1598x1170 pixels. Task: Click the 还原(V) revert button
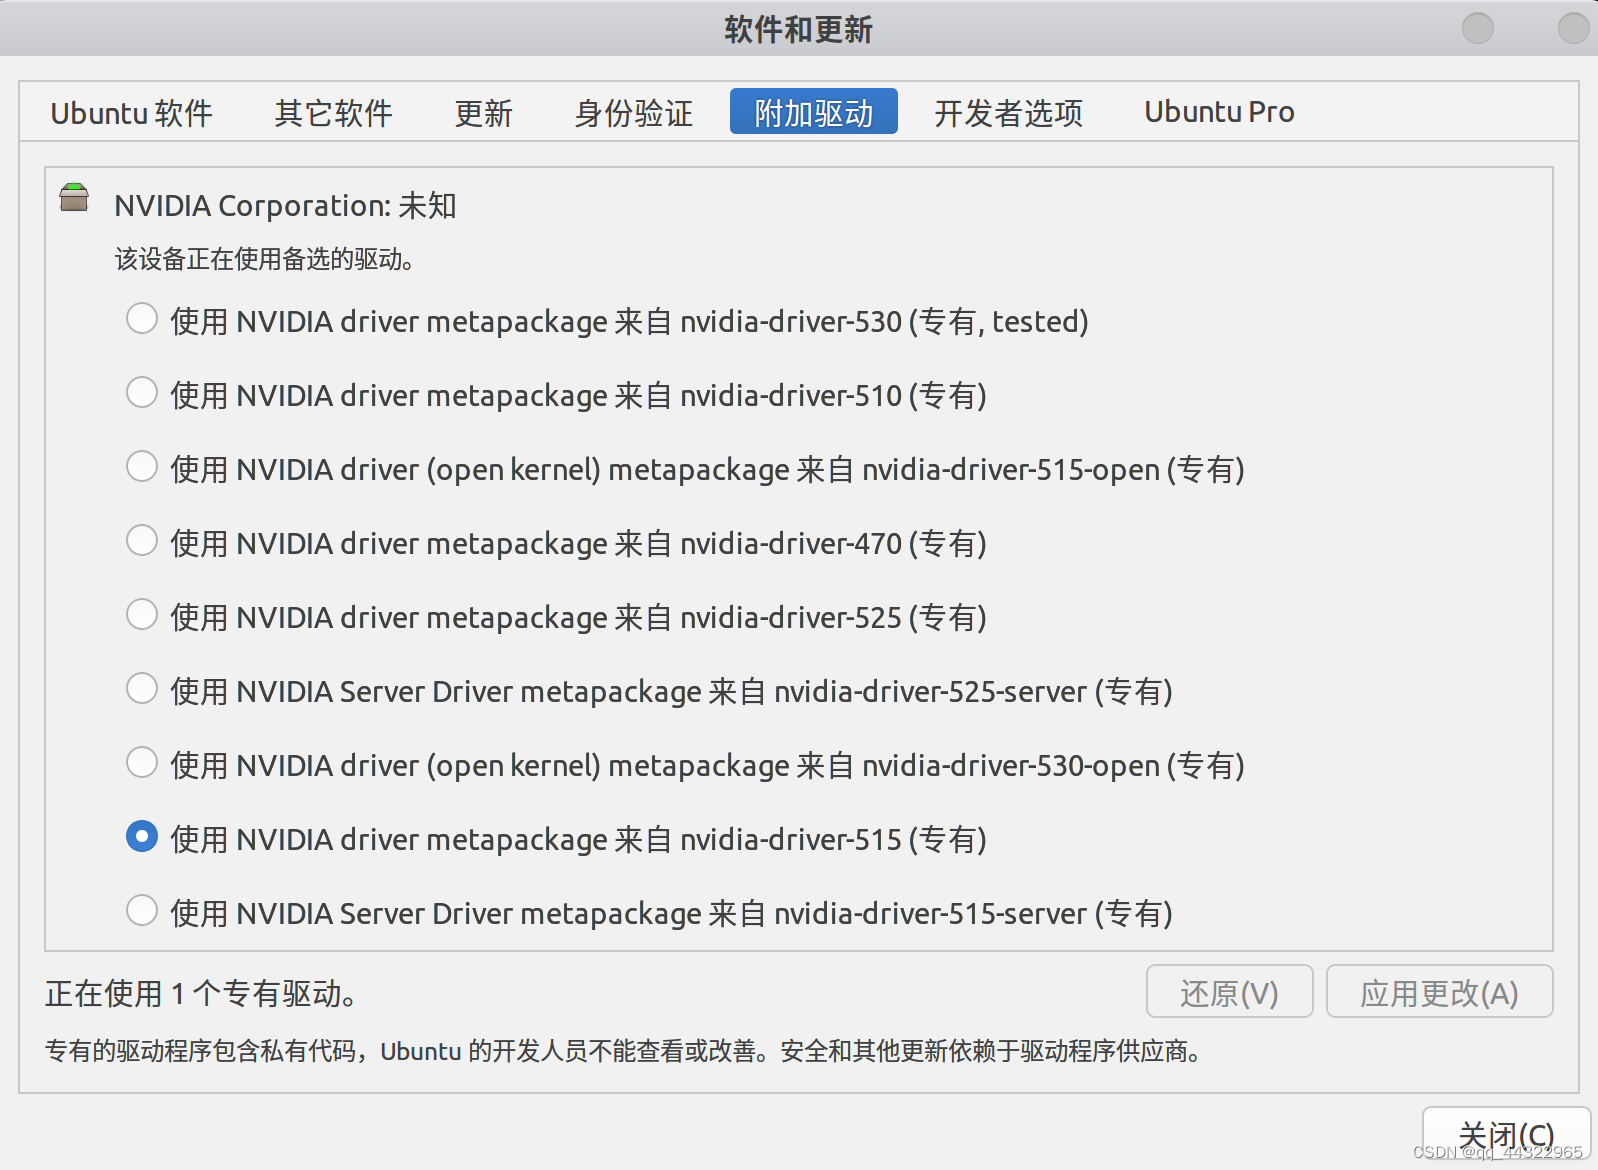pos(1229,992)
